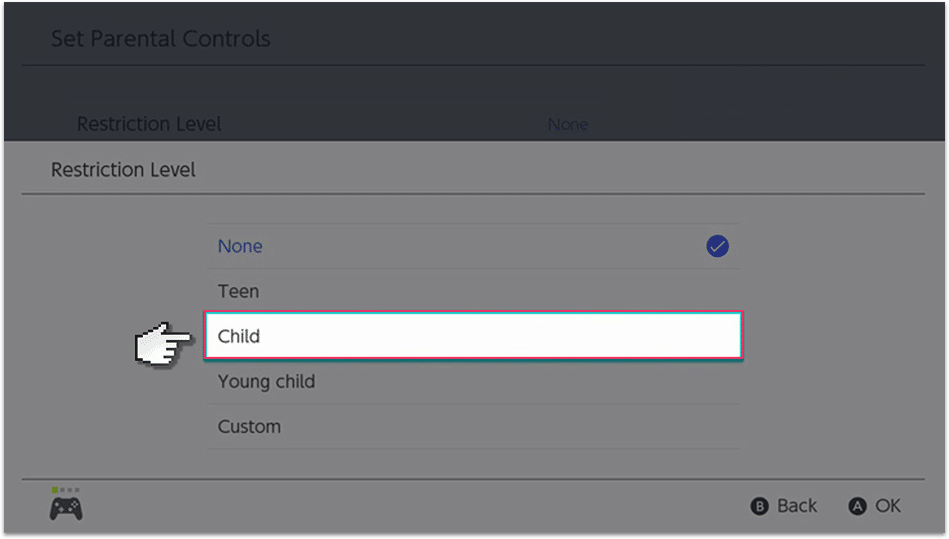Open the dimmed Restriction Level setting row
This screenshot has height=539, width=949.
click(150, 124)
